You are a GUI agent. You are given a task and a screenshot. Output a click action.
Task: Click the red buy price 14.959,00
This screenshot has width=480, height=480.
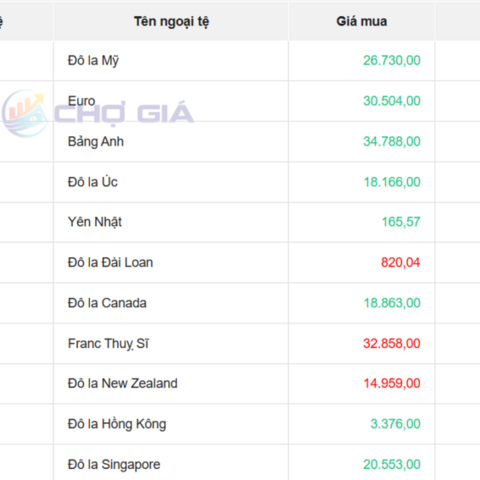coord(392,383)
